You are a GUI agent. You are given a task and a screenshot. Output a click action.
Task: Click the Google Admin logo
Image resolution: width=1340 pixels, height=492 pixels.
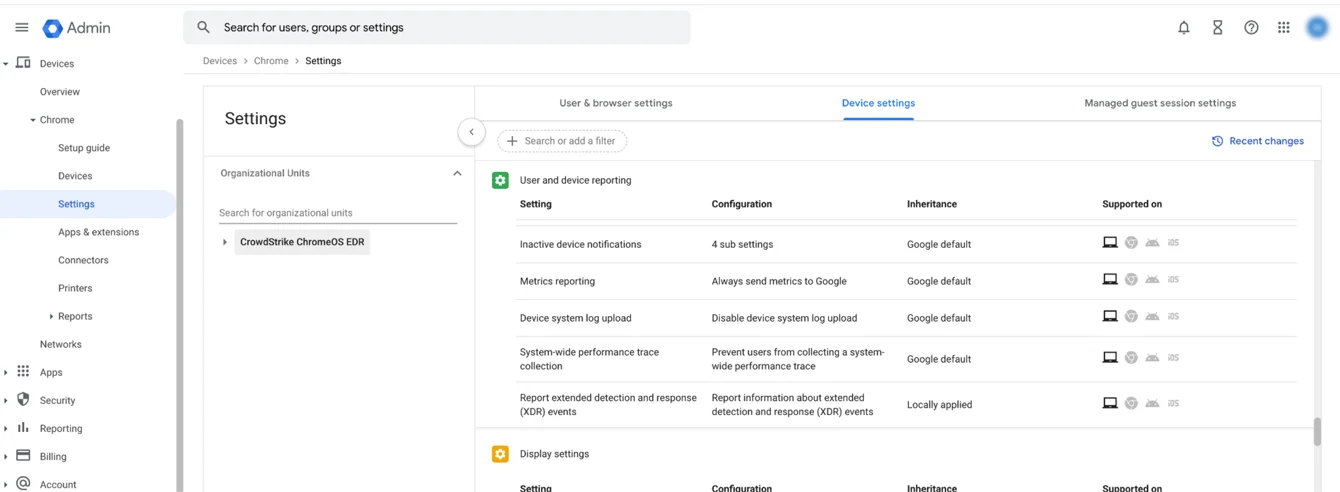(77, 28)
